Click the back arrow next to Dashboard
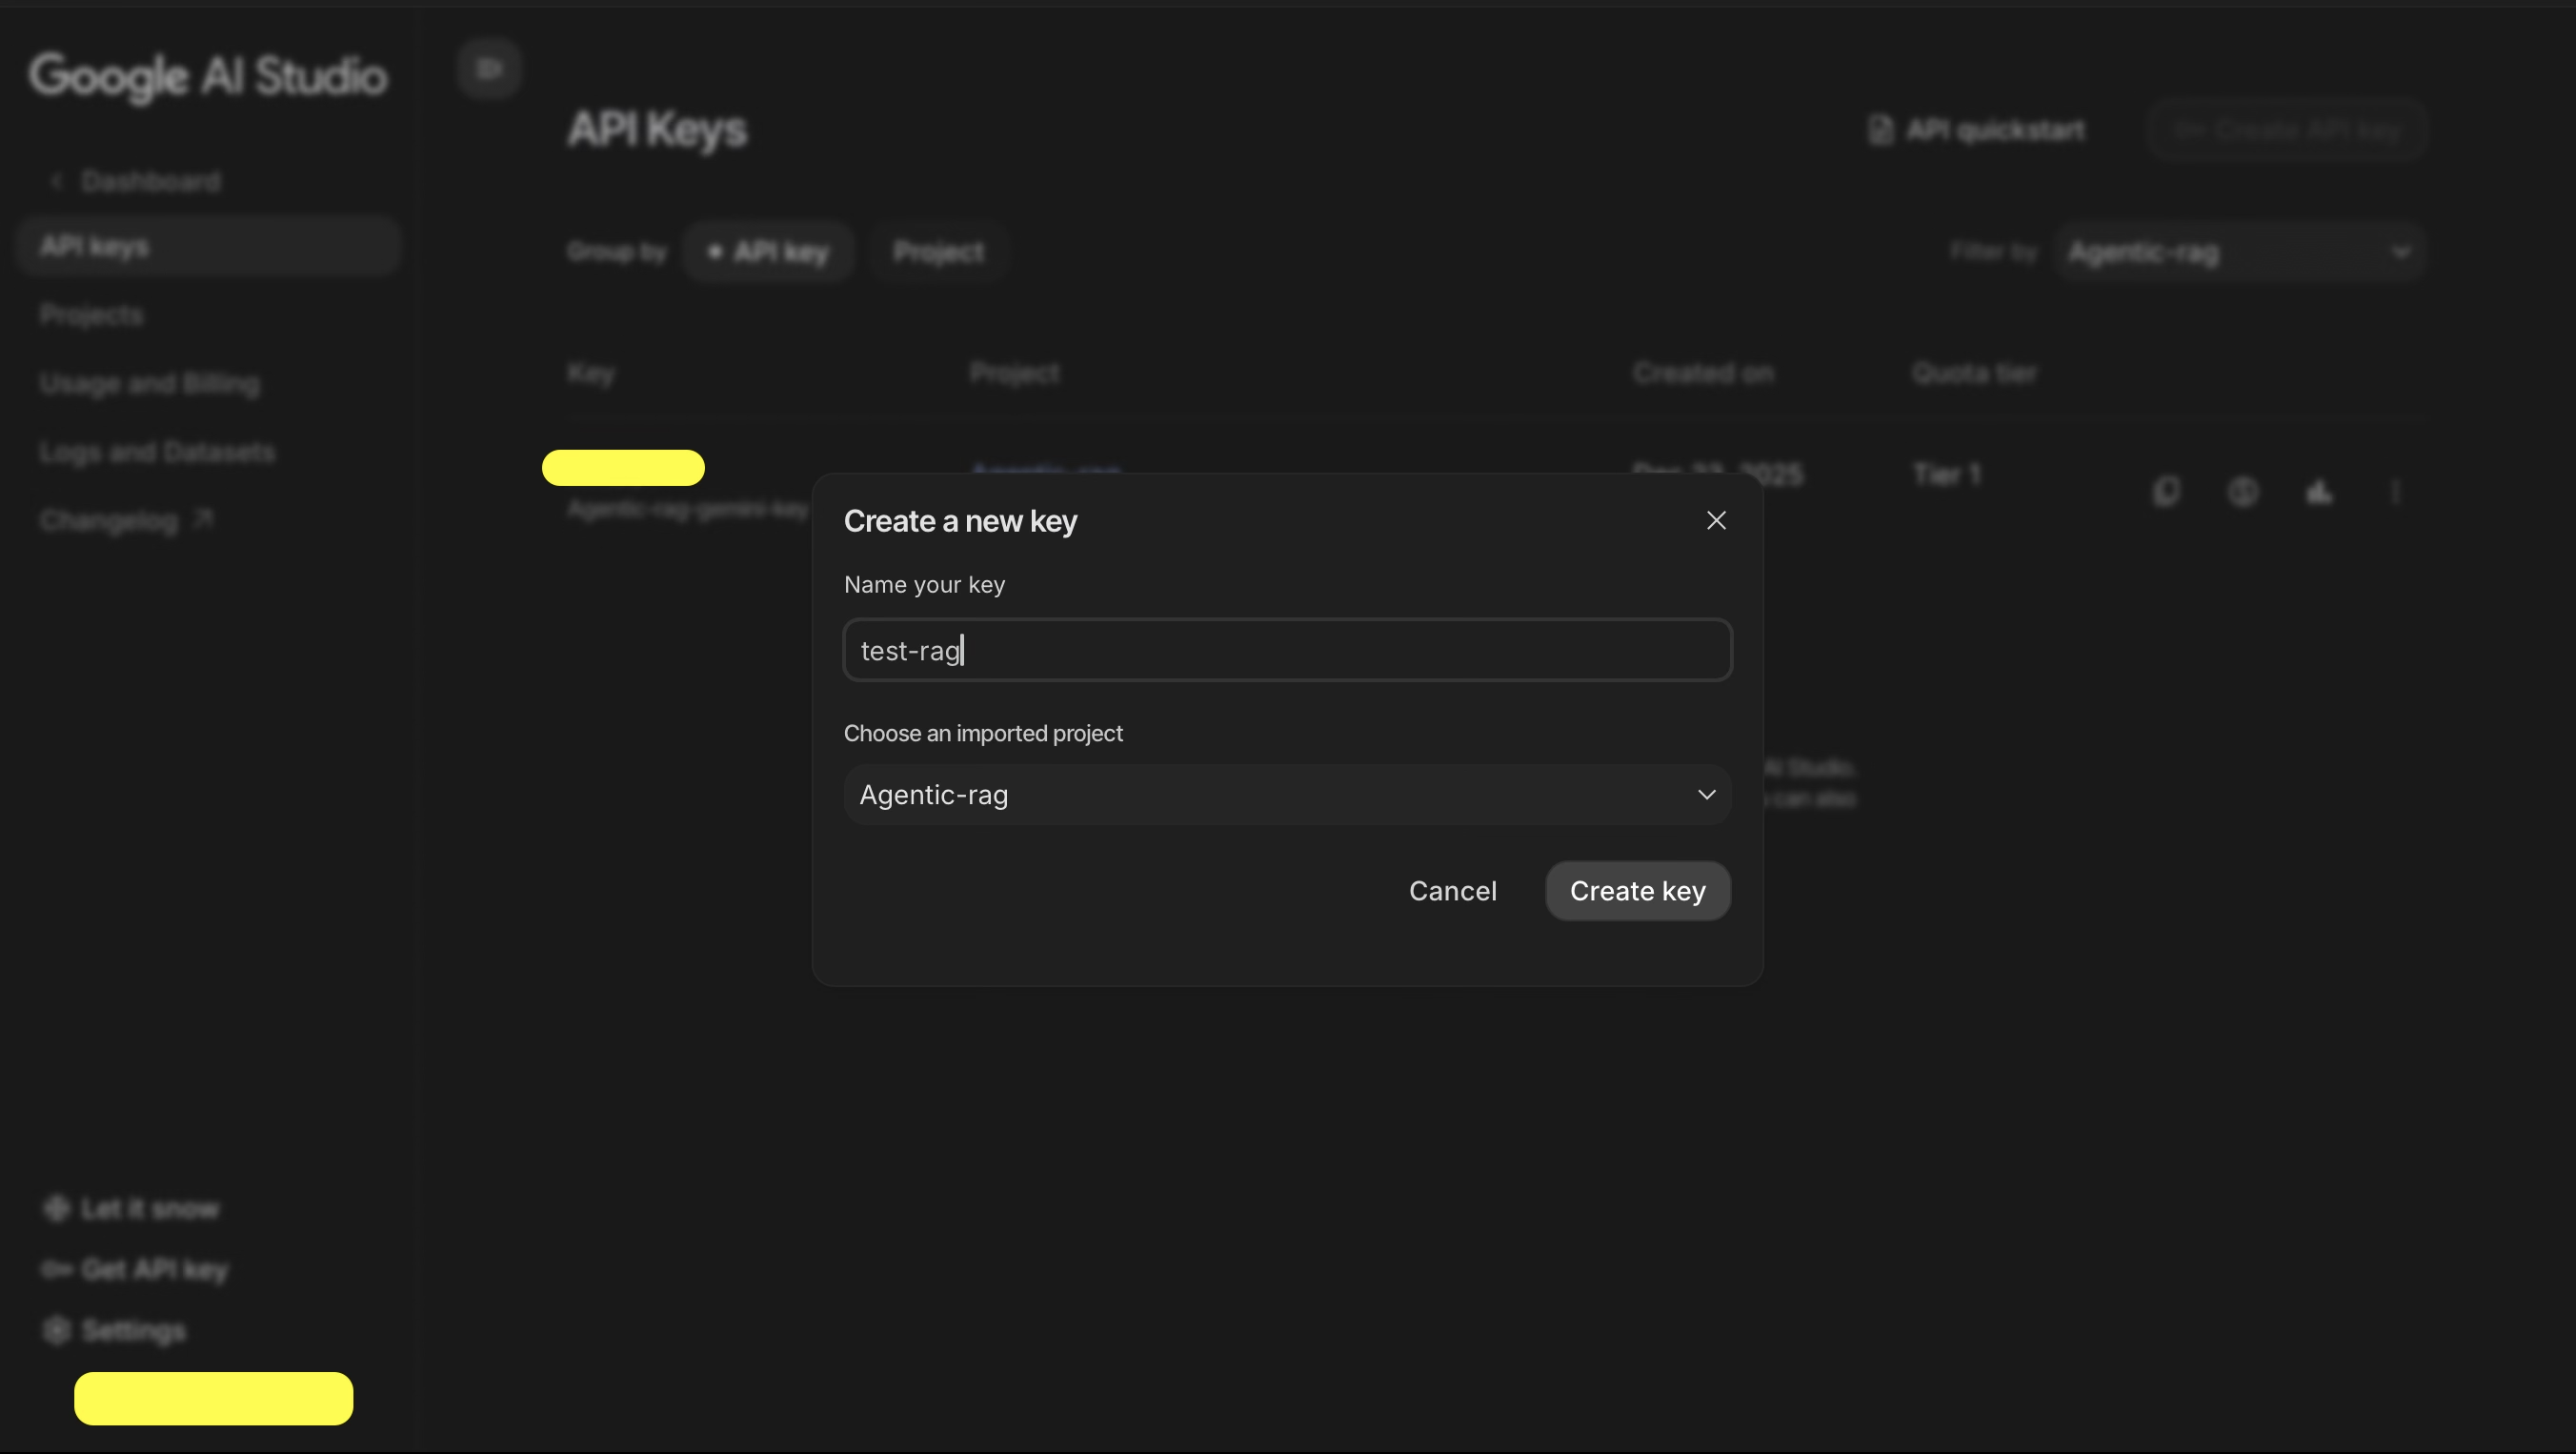The image size is (2576, 1454). 56,180
